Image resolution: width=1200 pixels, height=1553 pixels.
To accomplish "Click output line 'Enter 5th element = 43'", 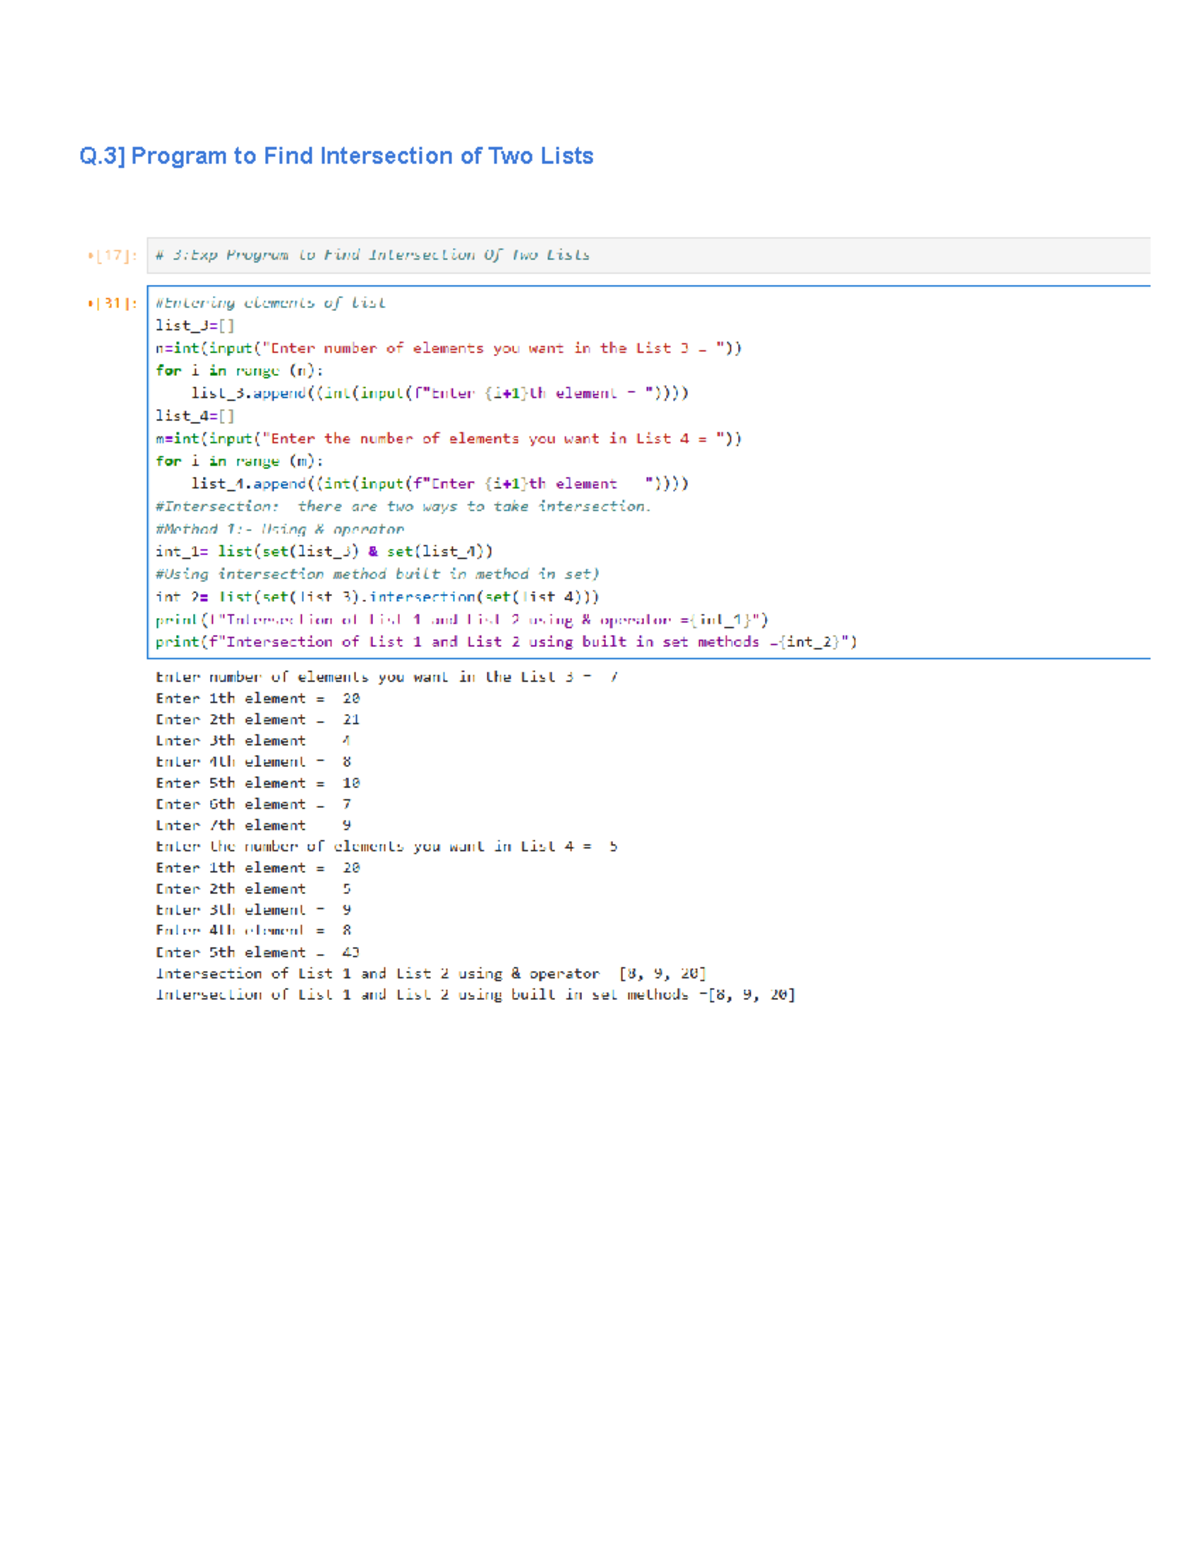I will coord(257,953).
